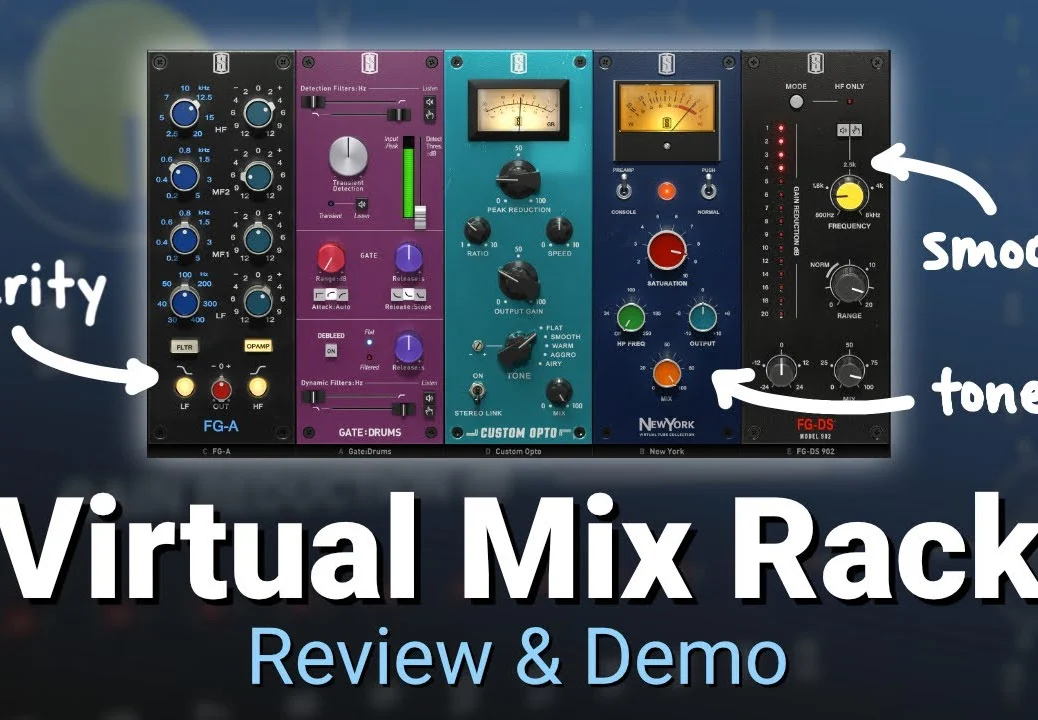Click the blue LF frequency knob on FG-A

[x=185, y=302]
